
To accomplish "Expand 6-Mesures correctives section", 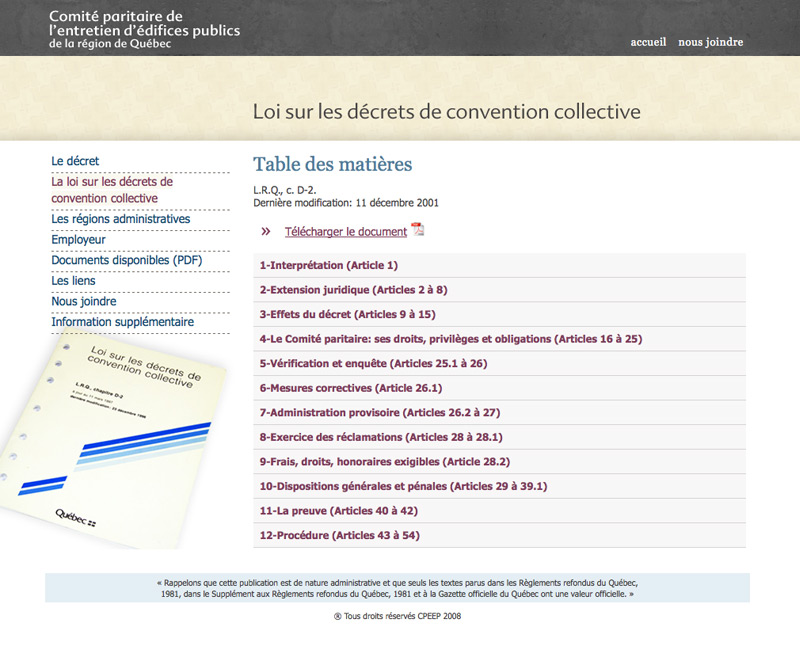I will point(350,388).
